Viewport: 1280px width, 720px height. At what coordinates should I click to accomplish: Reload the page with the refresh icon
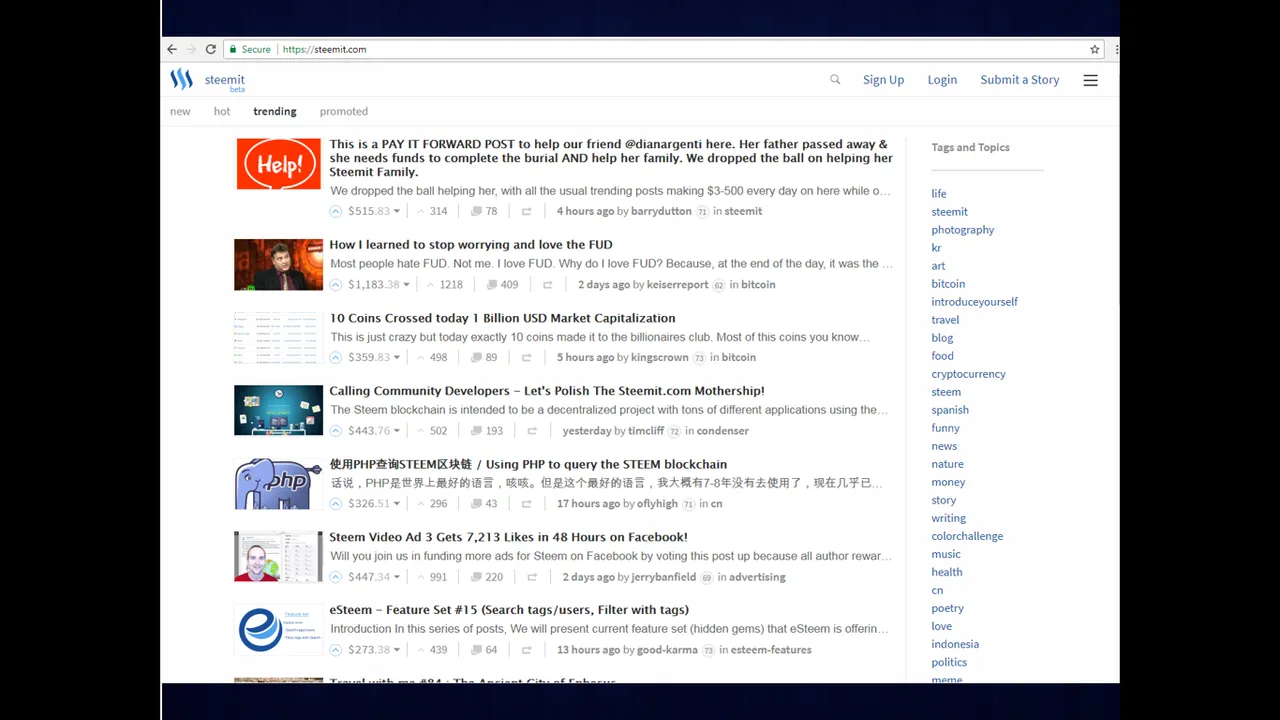pos(211,49)
